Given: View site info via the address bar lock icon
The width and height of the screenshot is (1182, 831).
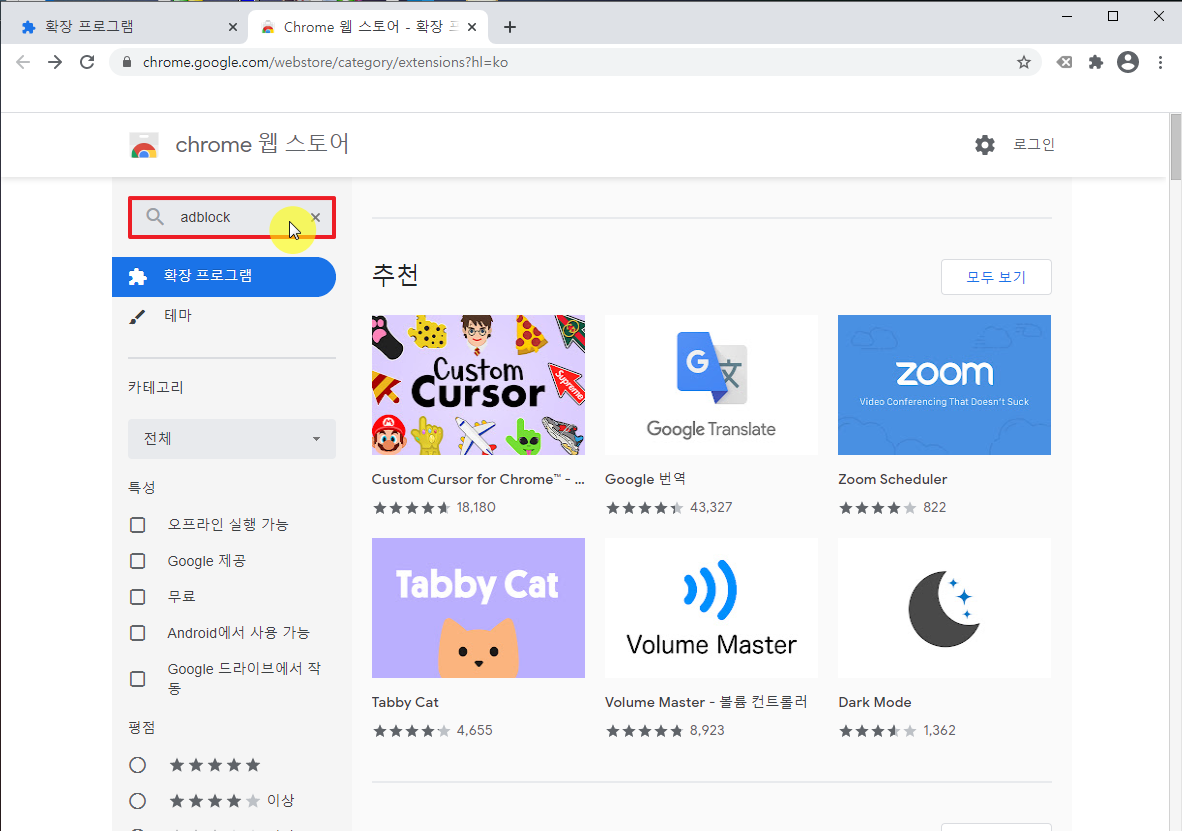Looking at the screenshot, I should pos(127,62).
